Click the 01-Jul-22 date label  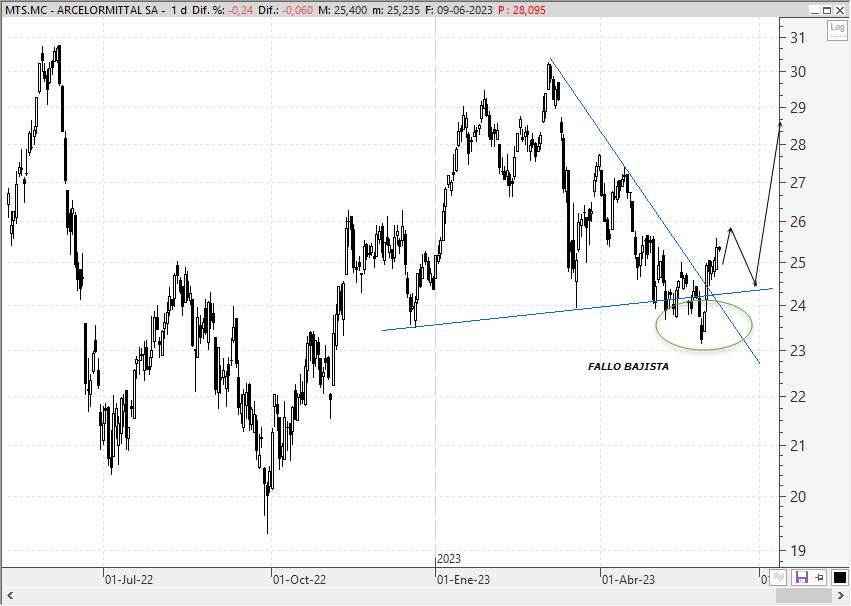coord(129,579)
